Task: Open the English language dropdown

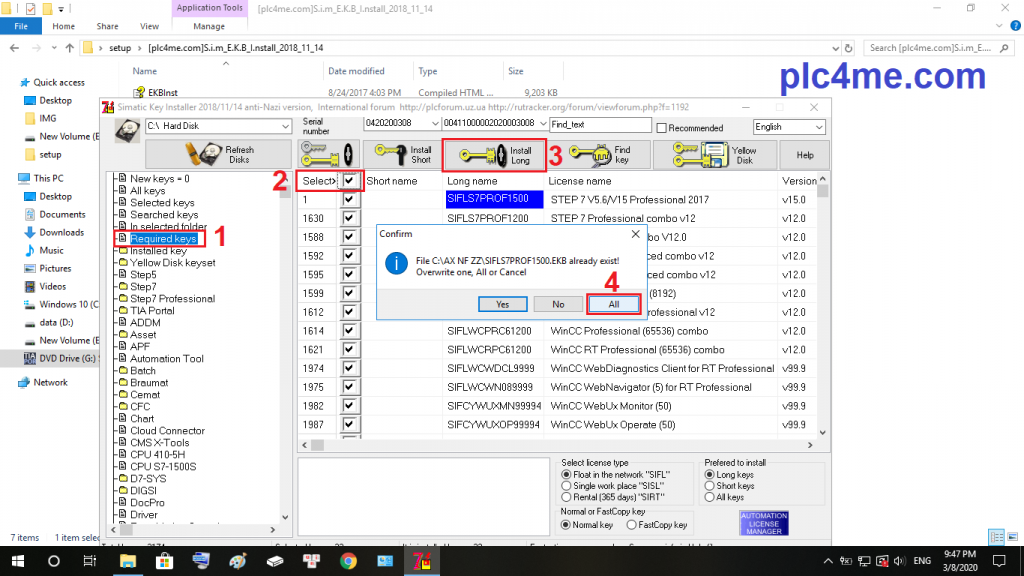Action: tap(819, 127)
